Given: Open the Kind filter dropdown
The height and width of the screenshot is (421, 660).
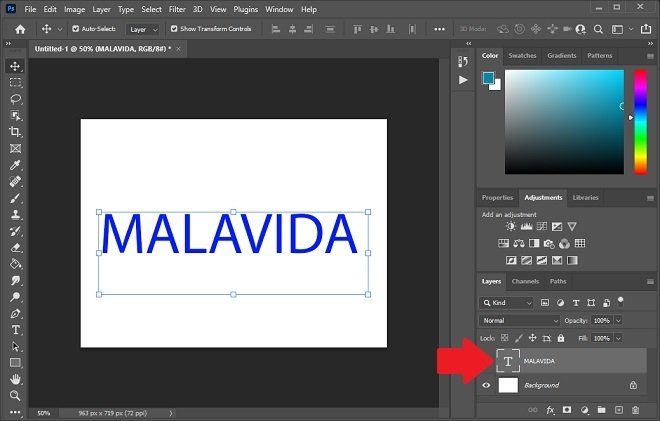Looking at the screenshot, I should point(506,303).
